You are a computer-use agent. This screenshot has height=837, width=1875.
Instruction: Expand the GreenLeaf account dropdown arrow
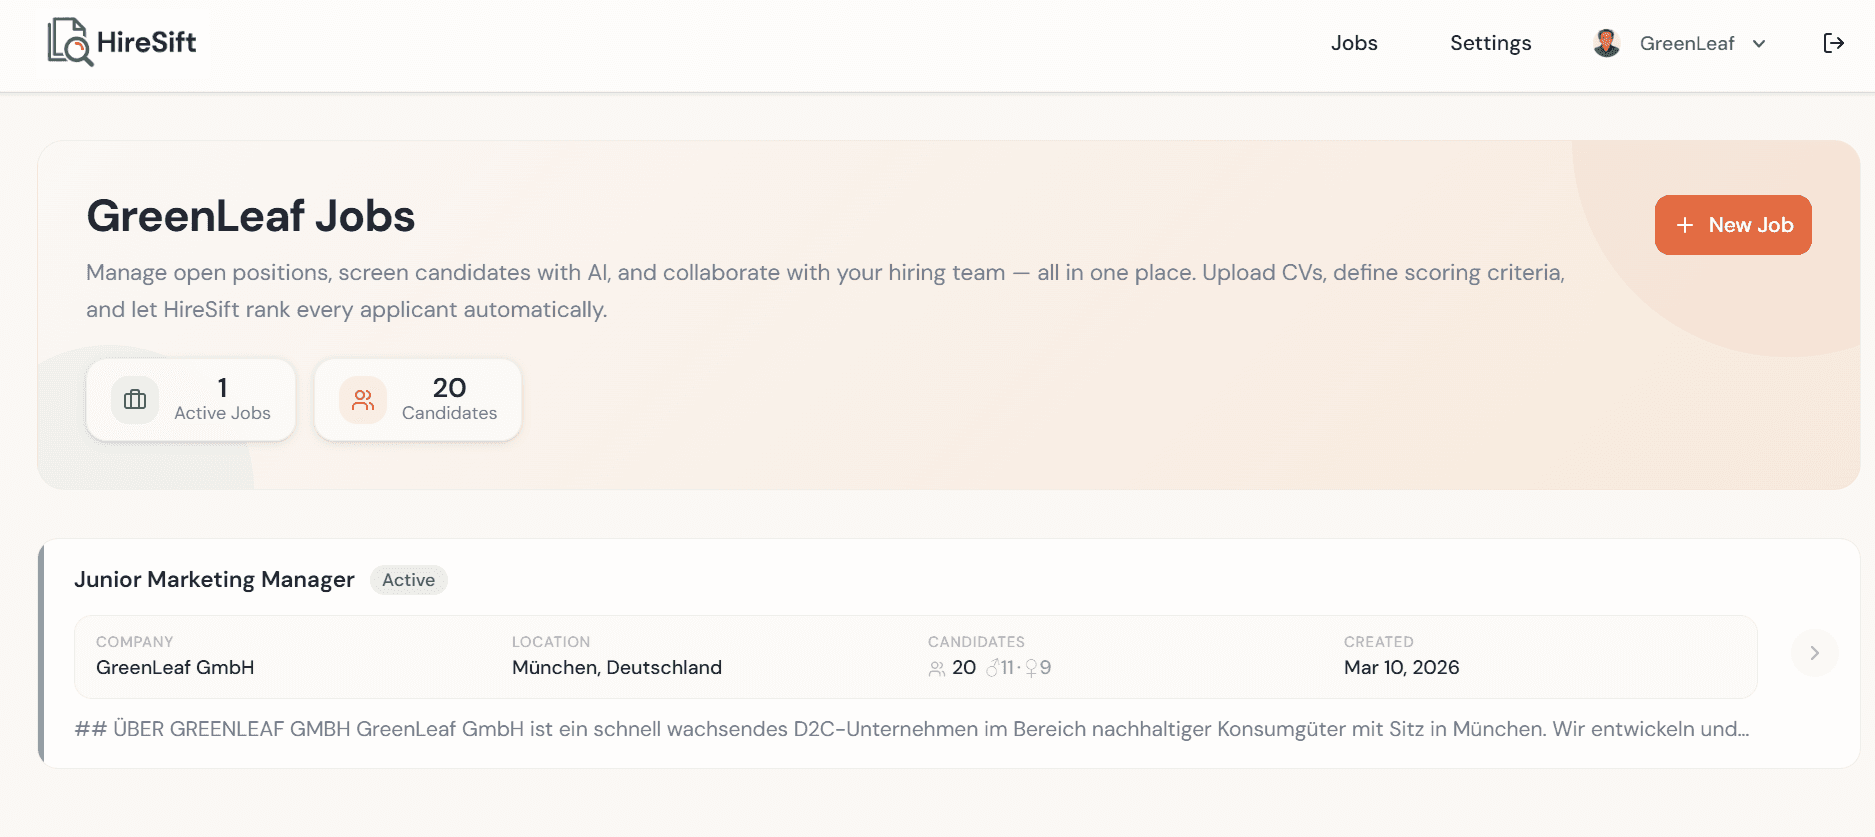(x=1759, y=43)
